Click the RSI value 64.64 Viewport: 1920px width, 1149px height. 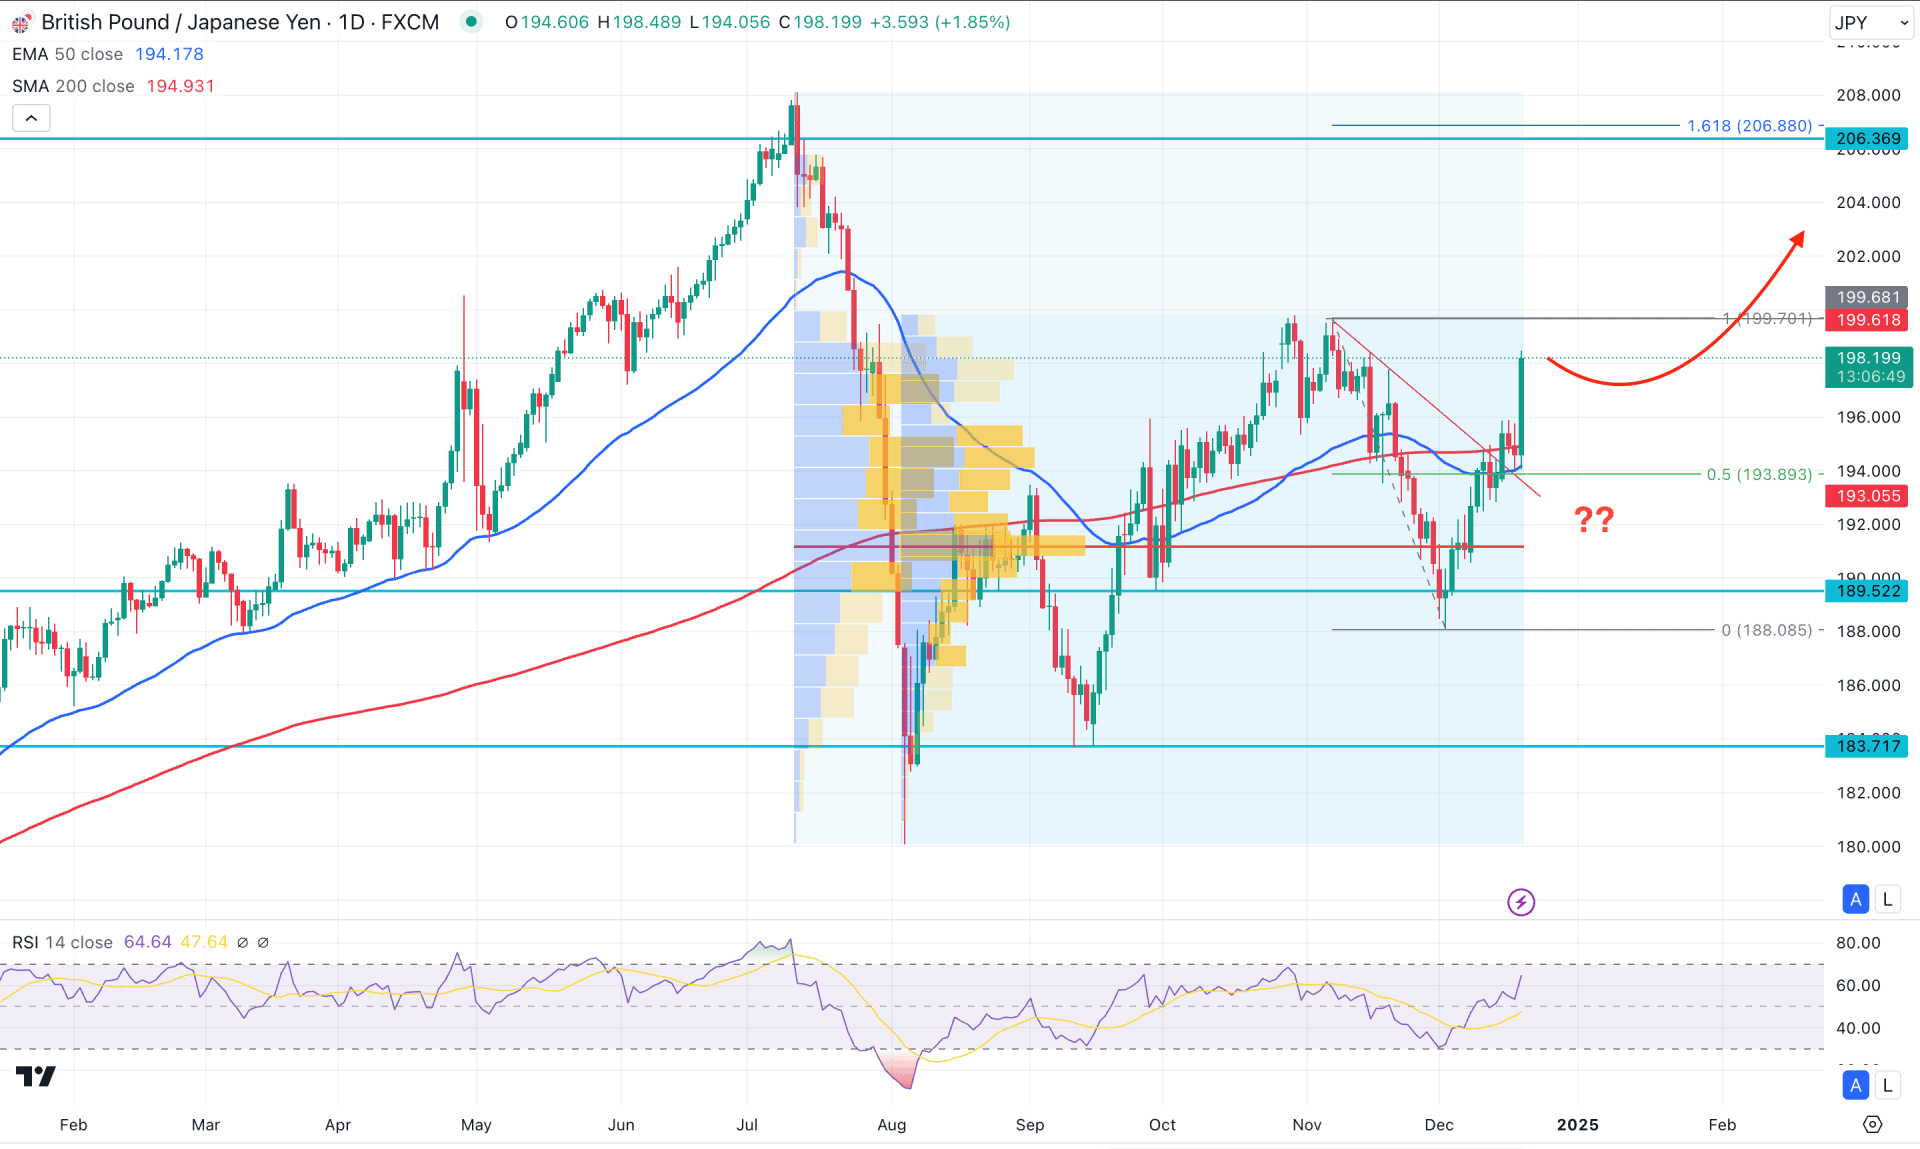pos(147,942)
